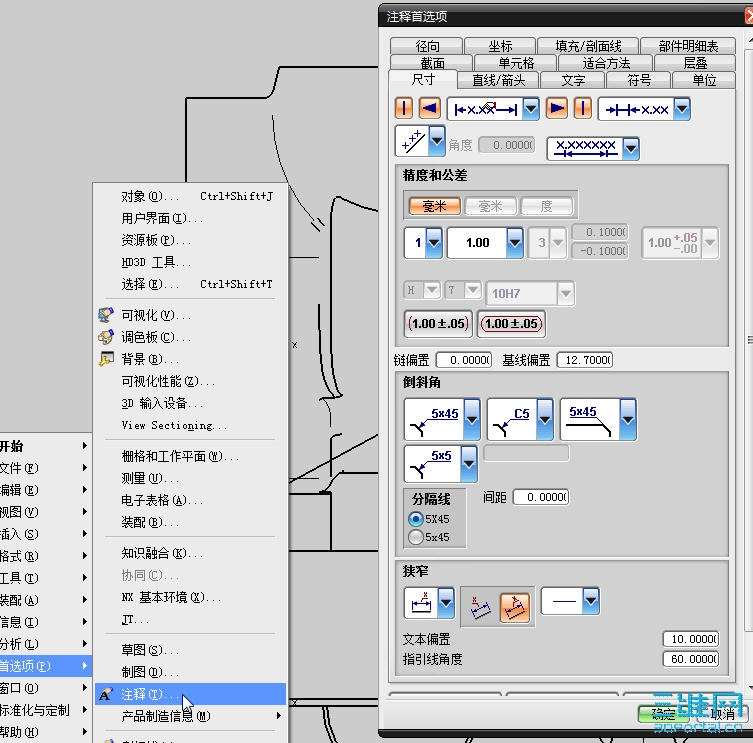Viewport: 753px width, 743px height.
Task: Click the left extension line toggle icon
Action: (403, 108)
